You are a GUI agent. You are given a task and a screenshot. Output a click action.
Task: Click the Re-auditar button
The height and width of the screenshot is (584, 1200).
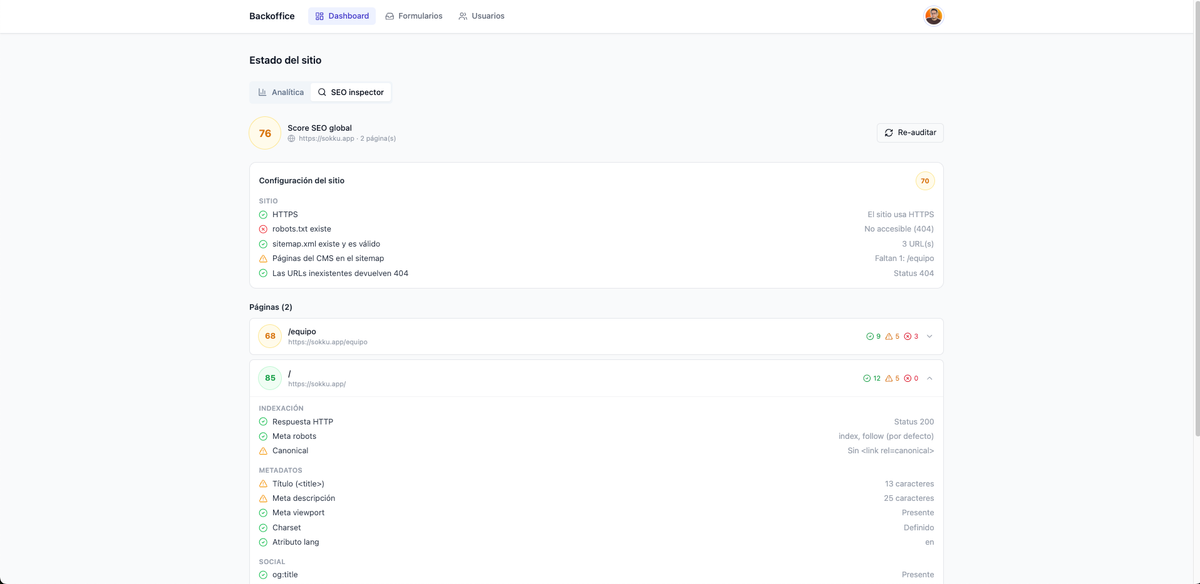(910, 132)
